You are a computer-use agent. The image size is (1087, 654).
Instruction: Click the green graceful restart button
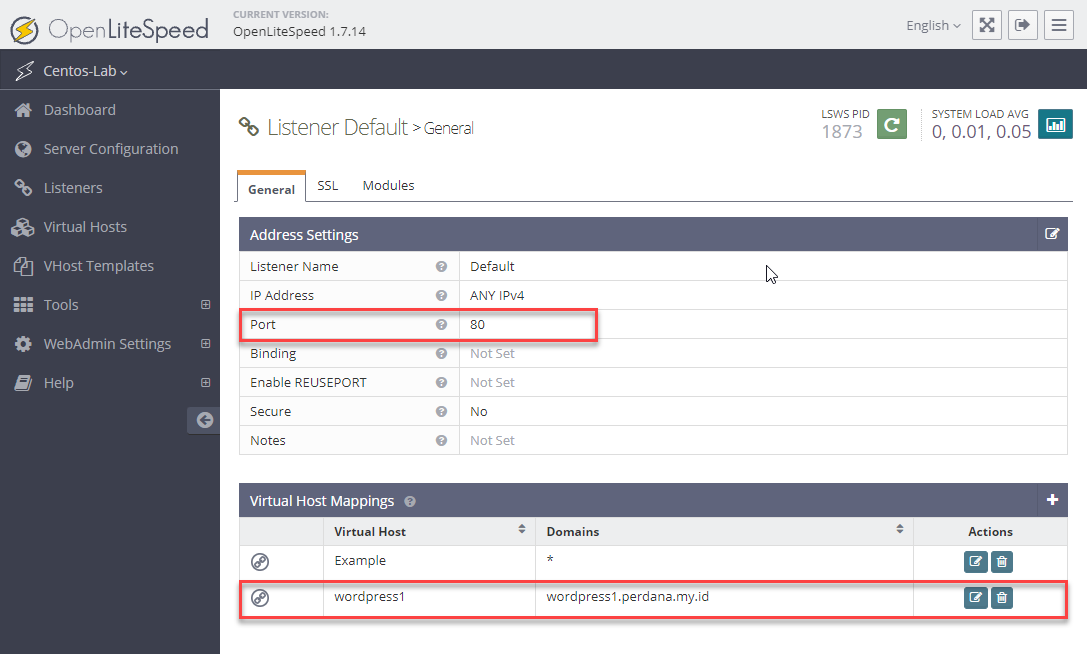[x=892, y=124]
